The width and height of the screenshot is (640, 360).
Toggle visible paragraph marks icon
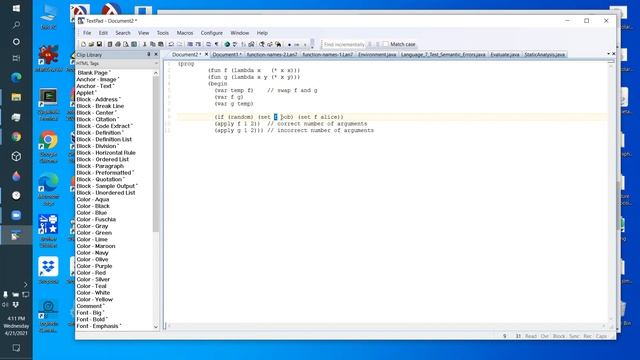pos(216,44)
